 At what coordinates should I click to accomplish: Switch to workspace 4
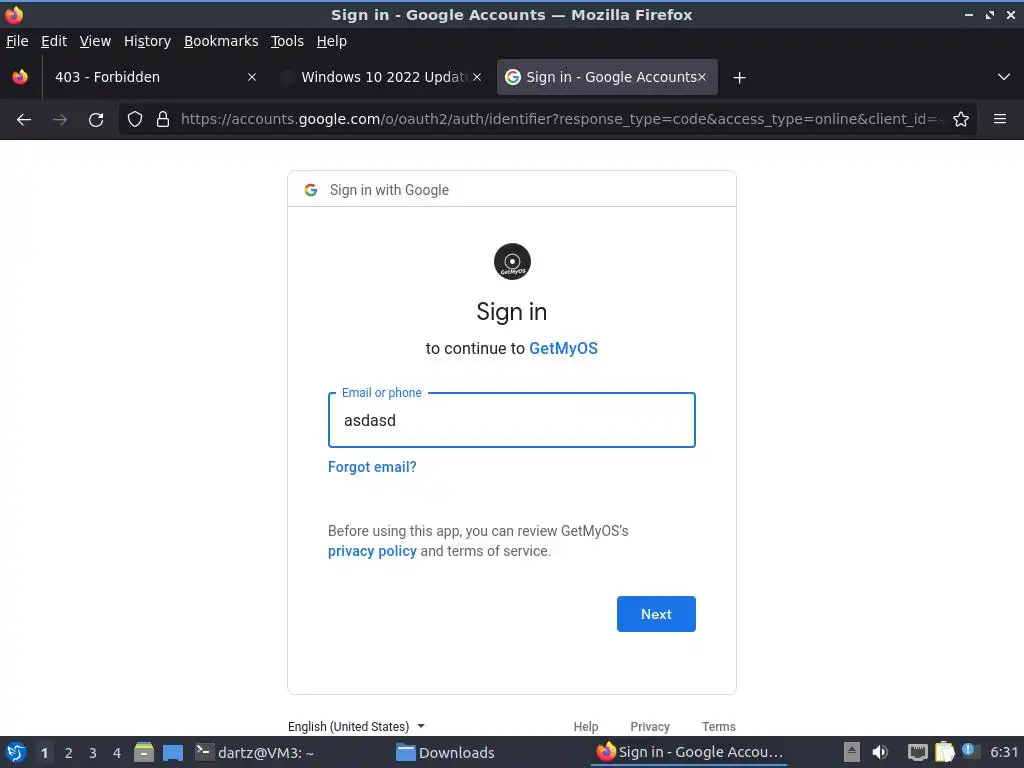click(x=117, y=753)
